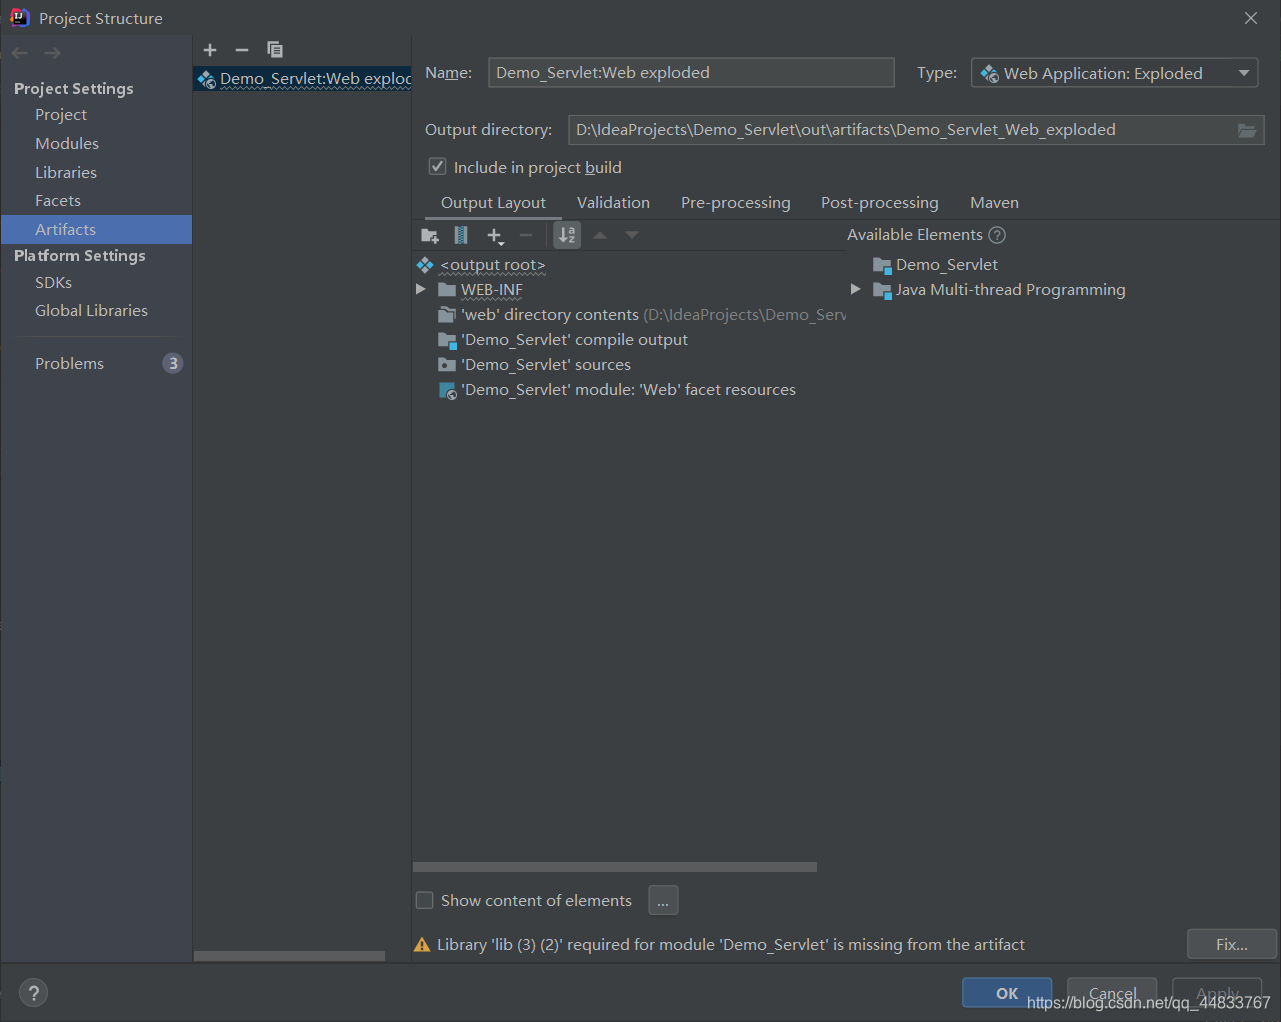Screen dimensions: 1281x1022
Task: Navigate back with left arrow
Action: (x=20, y=53)
